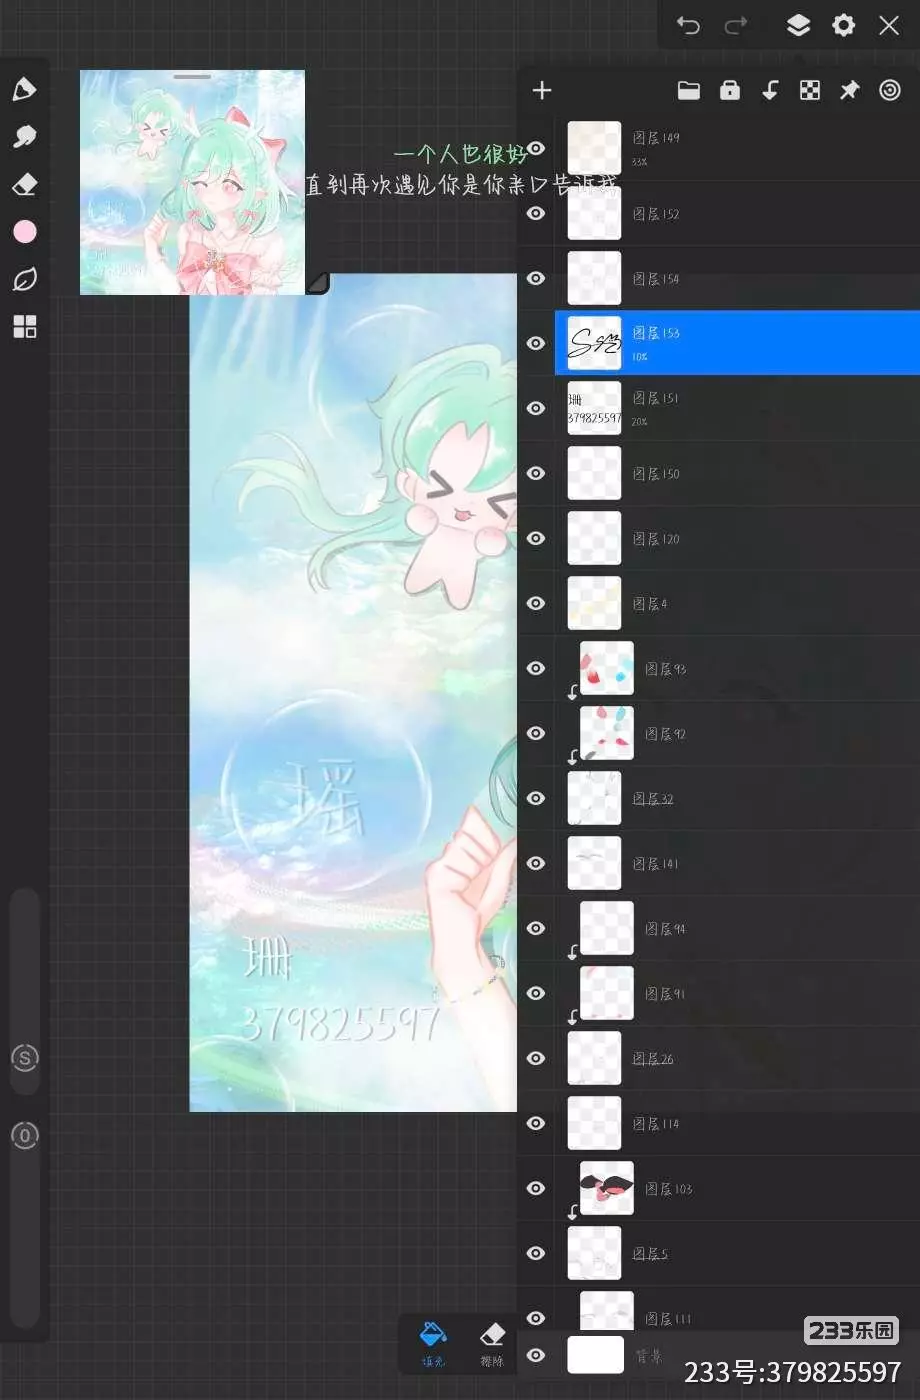This screenshot has width=920, height=1400.
Task: Open the four-square panels grid icon
Action: pos(24,327)
